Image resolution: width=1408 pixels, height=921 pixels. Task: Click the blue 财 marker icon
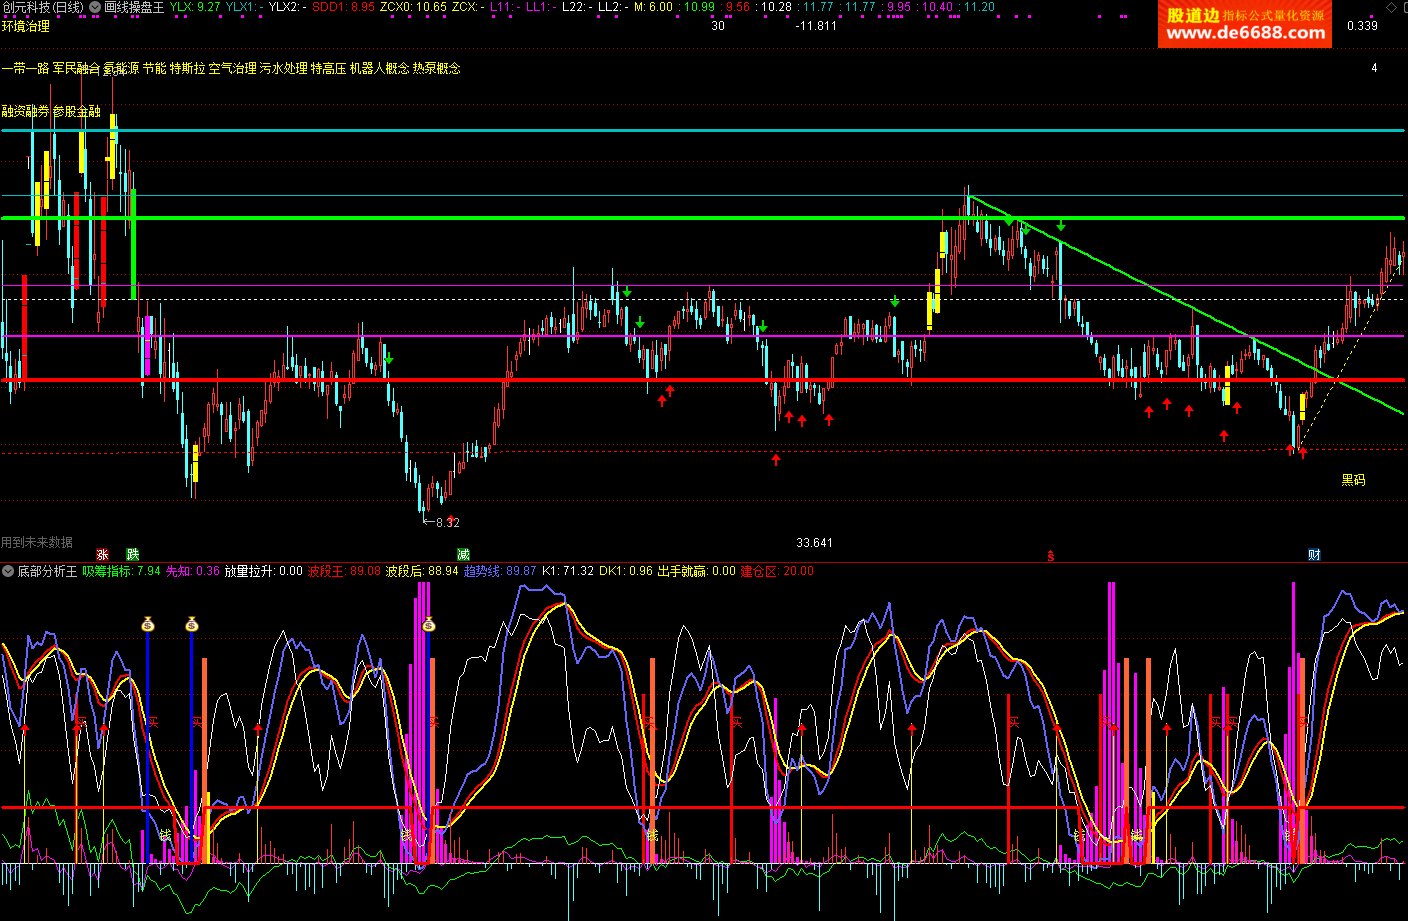click(x=1314, y=554)
